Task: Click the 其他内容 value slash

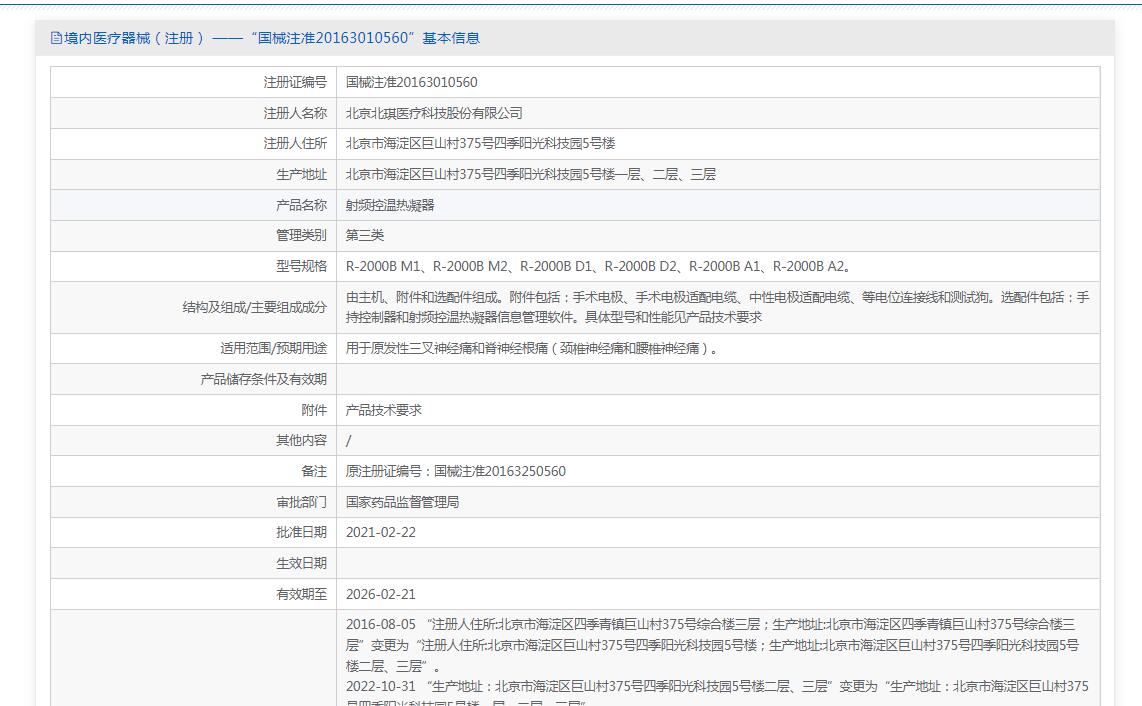Action: [x=349, y=440]
